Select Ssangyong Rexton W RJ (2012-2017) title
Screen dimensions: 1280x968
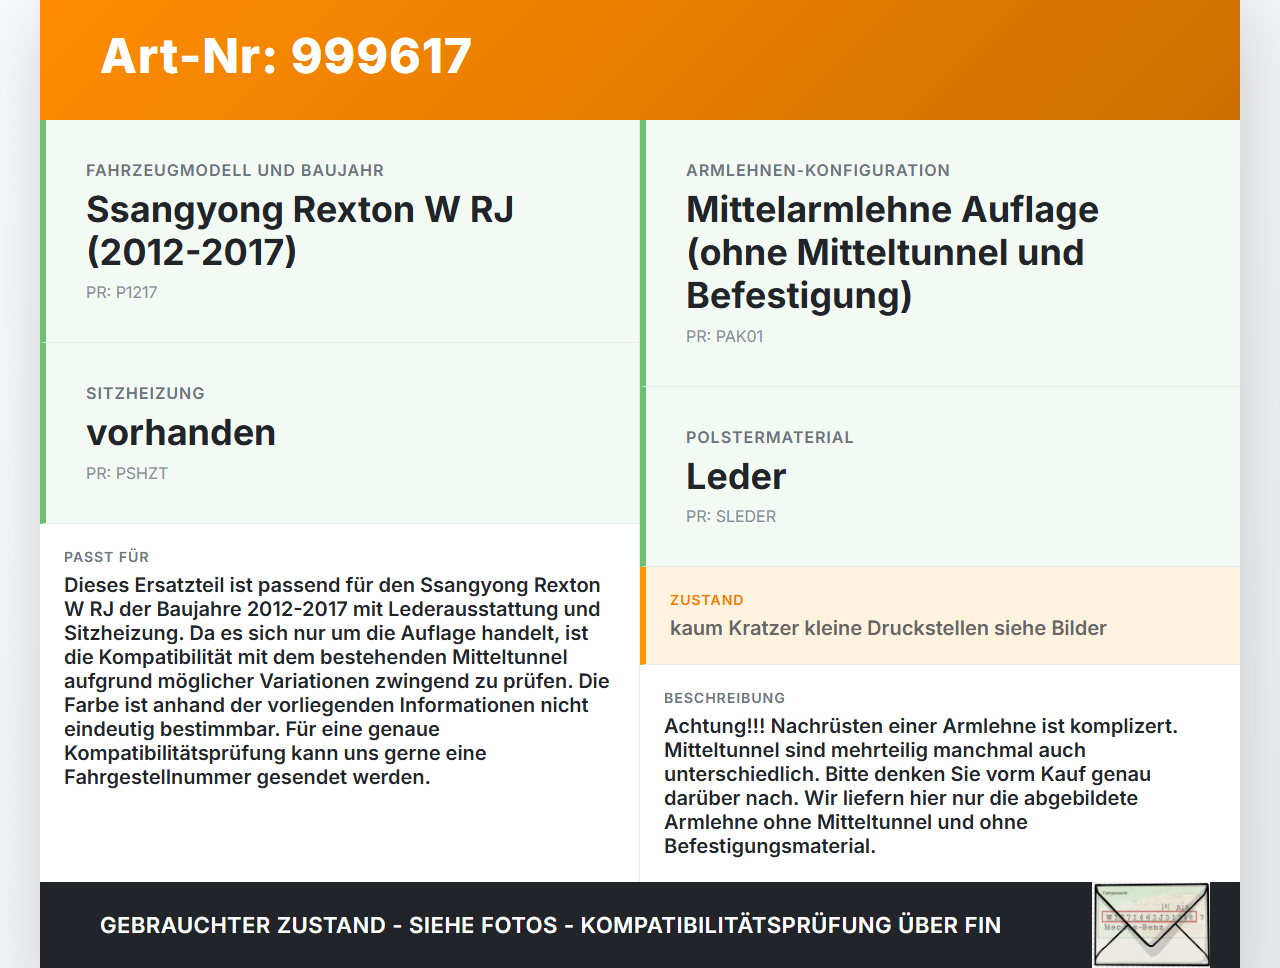point(300,230)
